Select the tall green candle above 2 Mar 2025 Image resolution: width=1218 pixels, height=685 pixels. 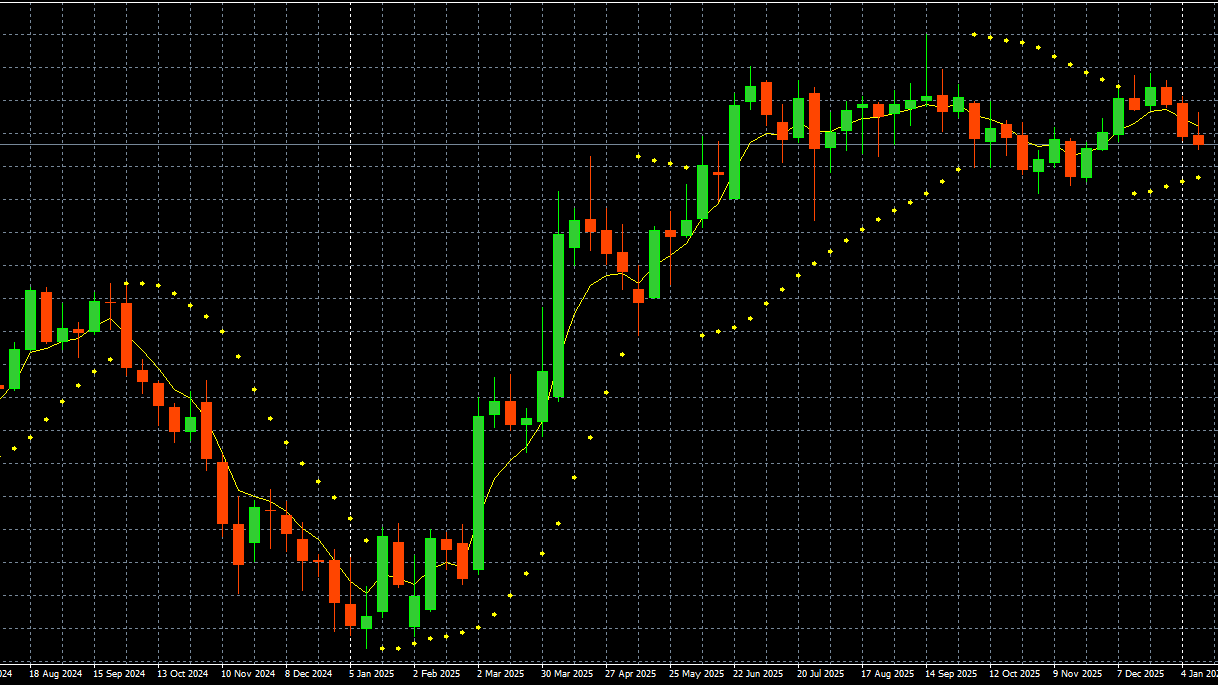coord(479,492)
